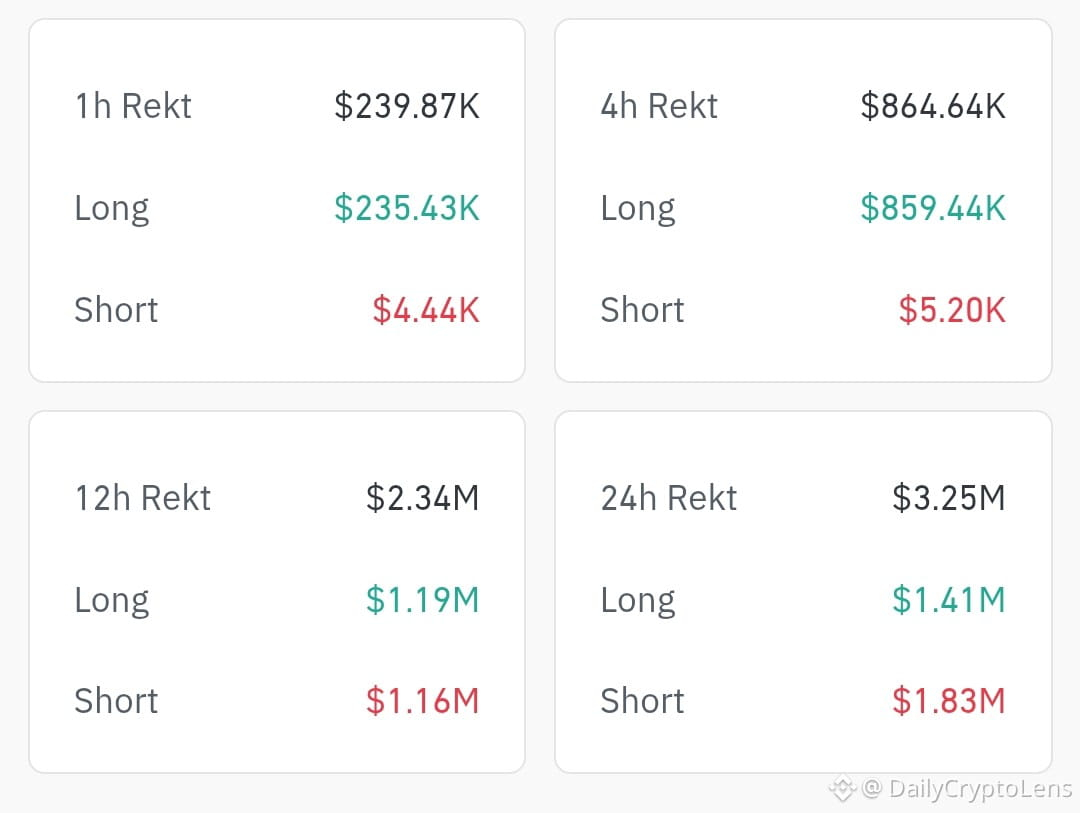Click the 1h Short value $4.44K
The image size is (1080, 813).
426,310
